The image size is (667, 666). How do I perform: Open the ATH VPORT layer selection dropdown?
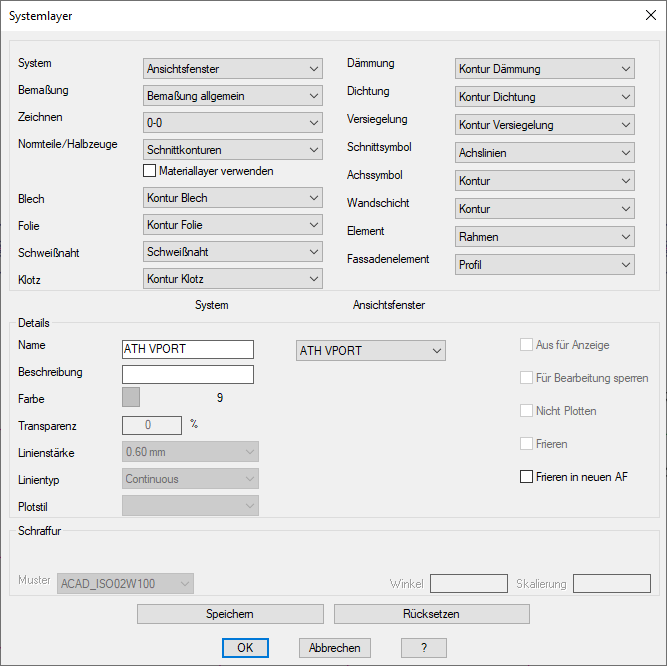tap(370, 351)
